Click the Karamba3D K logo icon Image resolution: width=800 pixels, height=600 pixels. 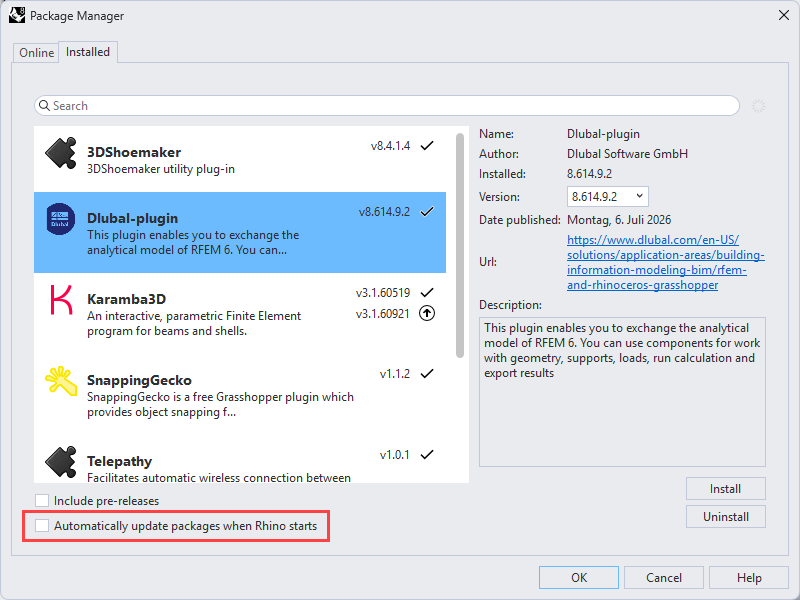point(61,300)
